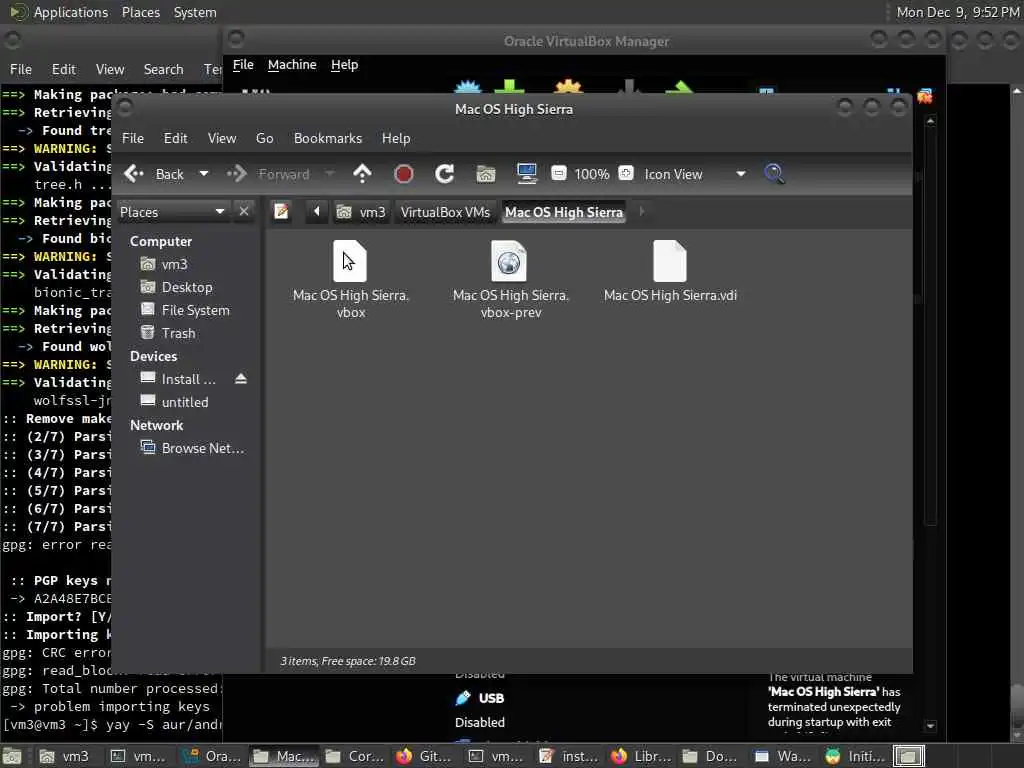Select the Mac OS High Sierra.vdi file
This screenshot has height=768, width=1024.
coord(670,271)
